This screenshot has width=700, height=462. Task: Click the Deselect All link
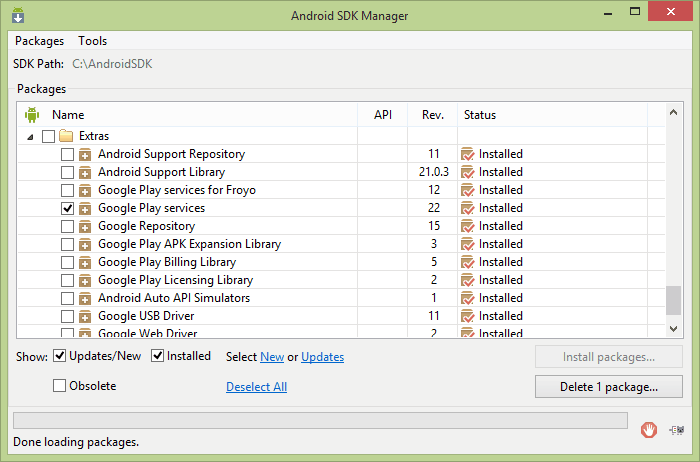click(x=256, y=387)
